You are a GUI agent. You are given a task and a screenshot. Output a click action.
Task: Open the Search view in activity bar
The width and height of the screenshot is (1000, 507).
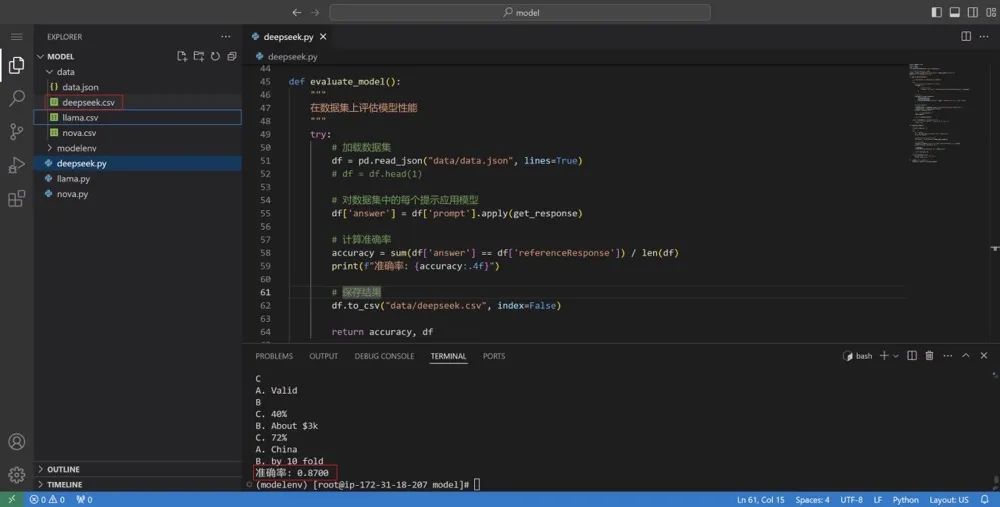pos(17,98)
